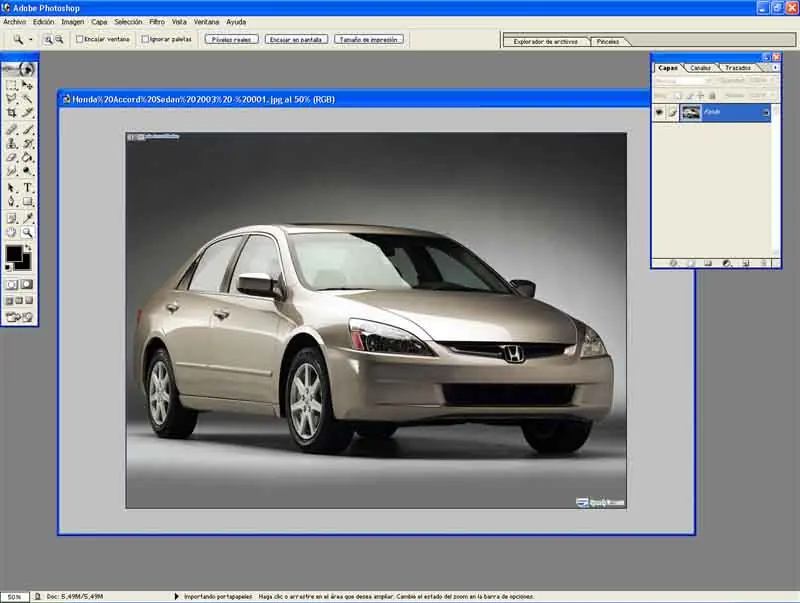Switch to Quick Mask mode

27,285
